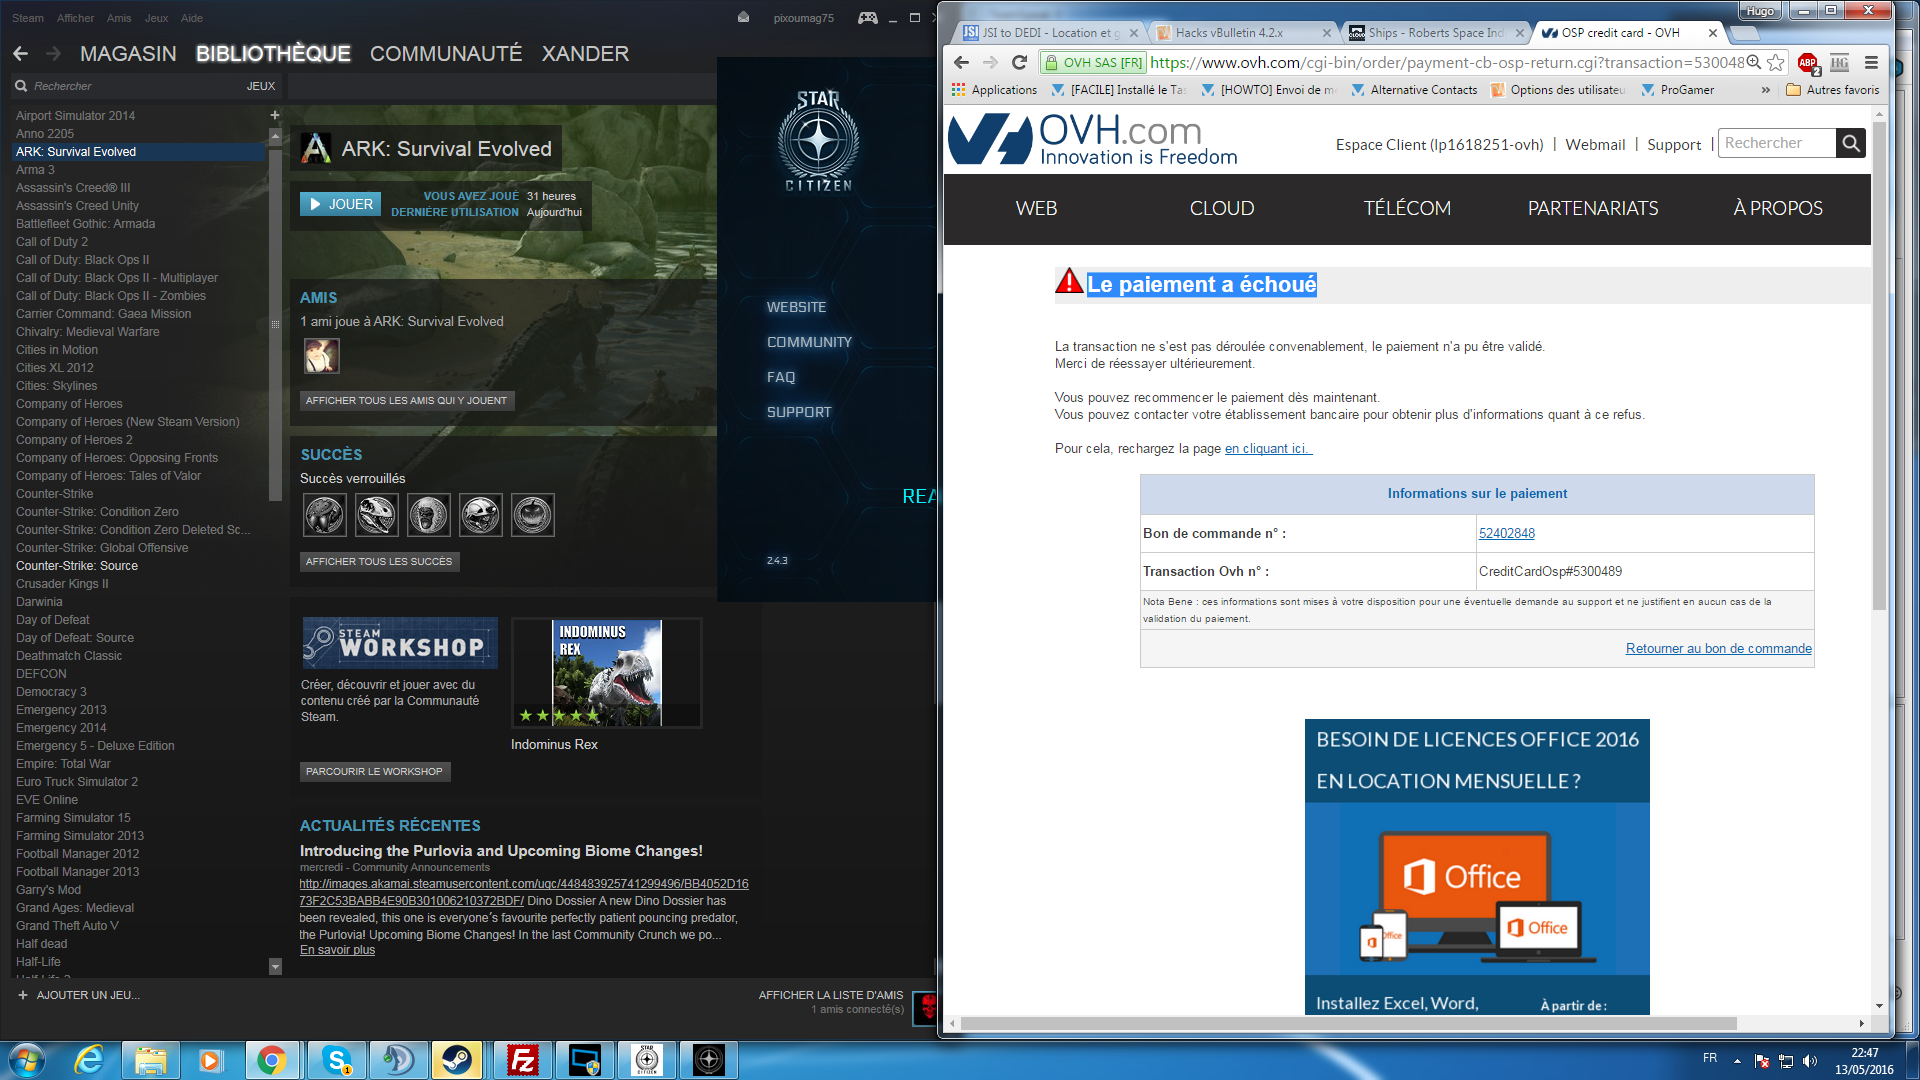Screen dimensions: 1920x1080
Task: Click Steam forward navigation arrow
Action: pos(53,54)
